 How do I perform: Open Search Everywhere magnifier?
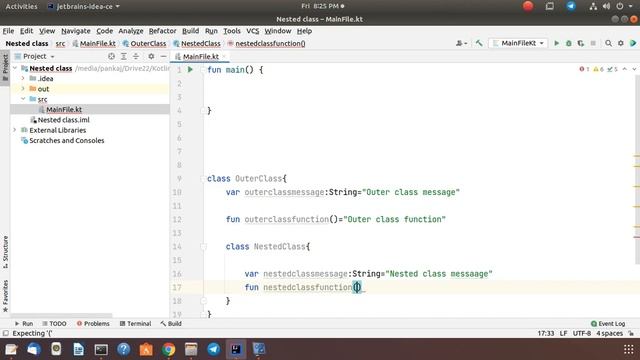(608, 43)
